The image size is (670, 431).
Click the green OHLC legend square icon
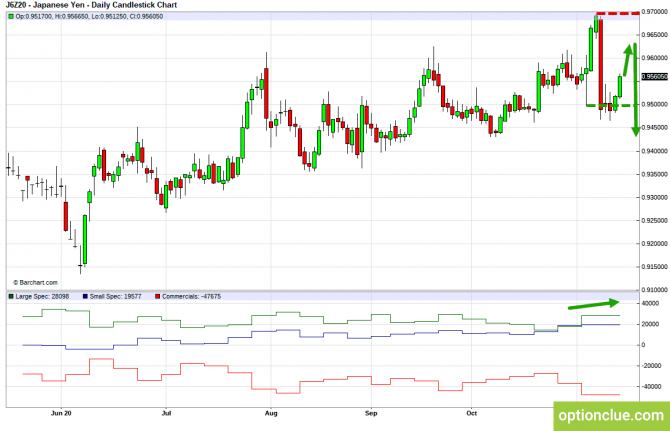(x=11, y=16)
